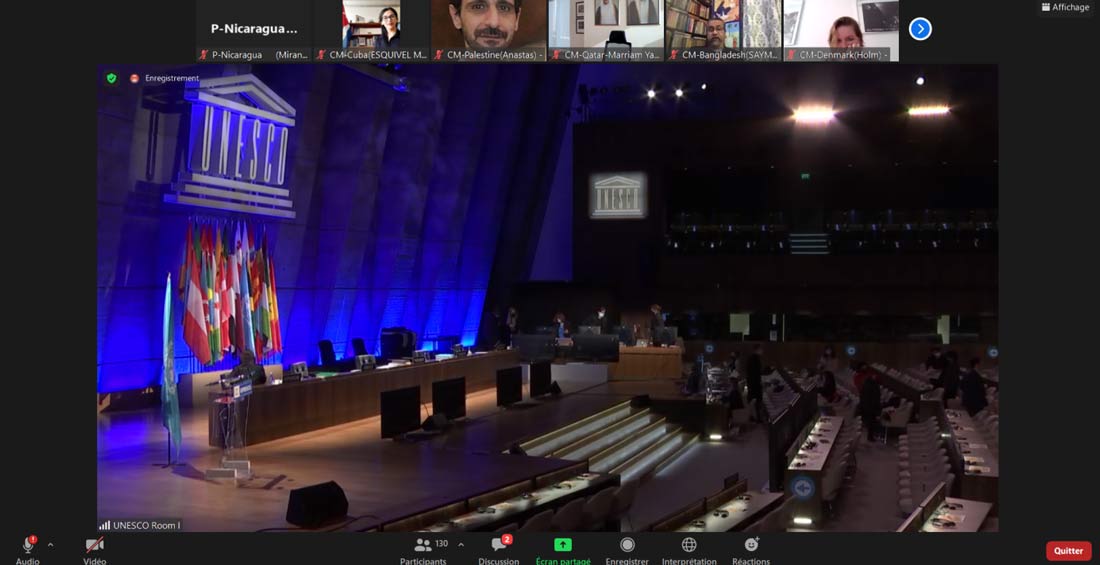The image size is (1100, 565).
Task: Click the muted mic icon on CM-Cuba
Action: [x=321, y=55]
